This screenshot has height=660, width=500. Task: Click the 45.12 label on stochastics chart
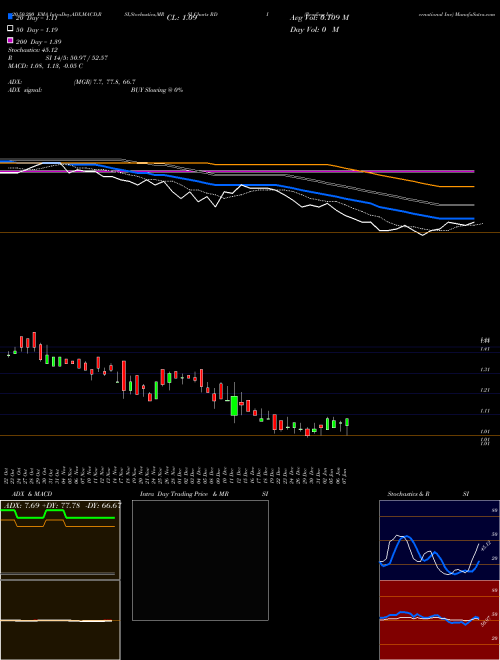click(485, 546)
